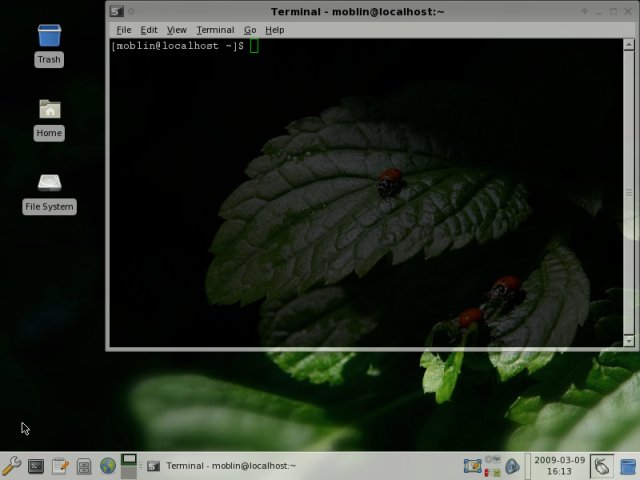Open the View menu in Terminal
The height and width of the screenshot is (480, 640).
177,30
